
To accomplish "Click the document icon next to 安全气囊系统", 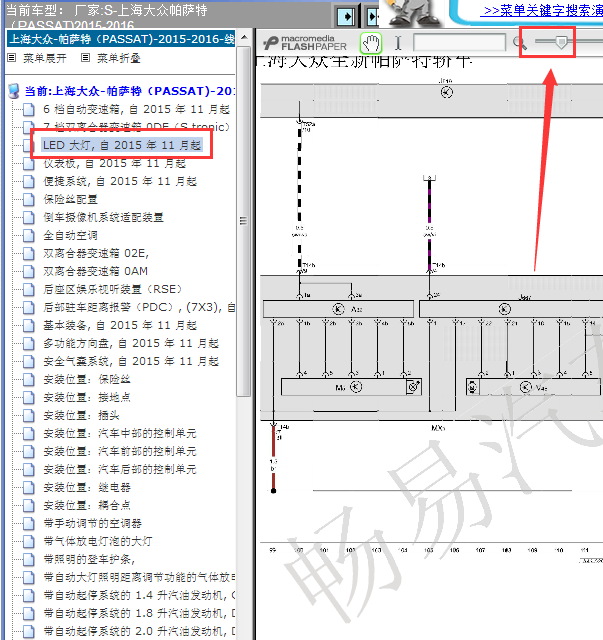I will [29, 361].
